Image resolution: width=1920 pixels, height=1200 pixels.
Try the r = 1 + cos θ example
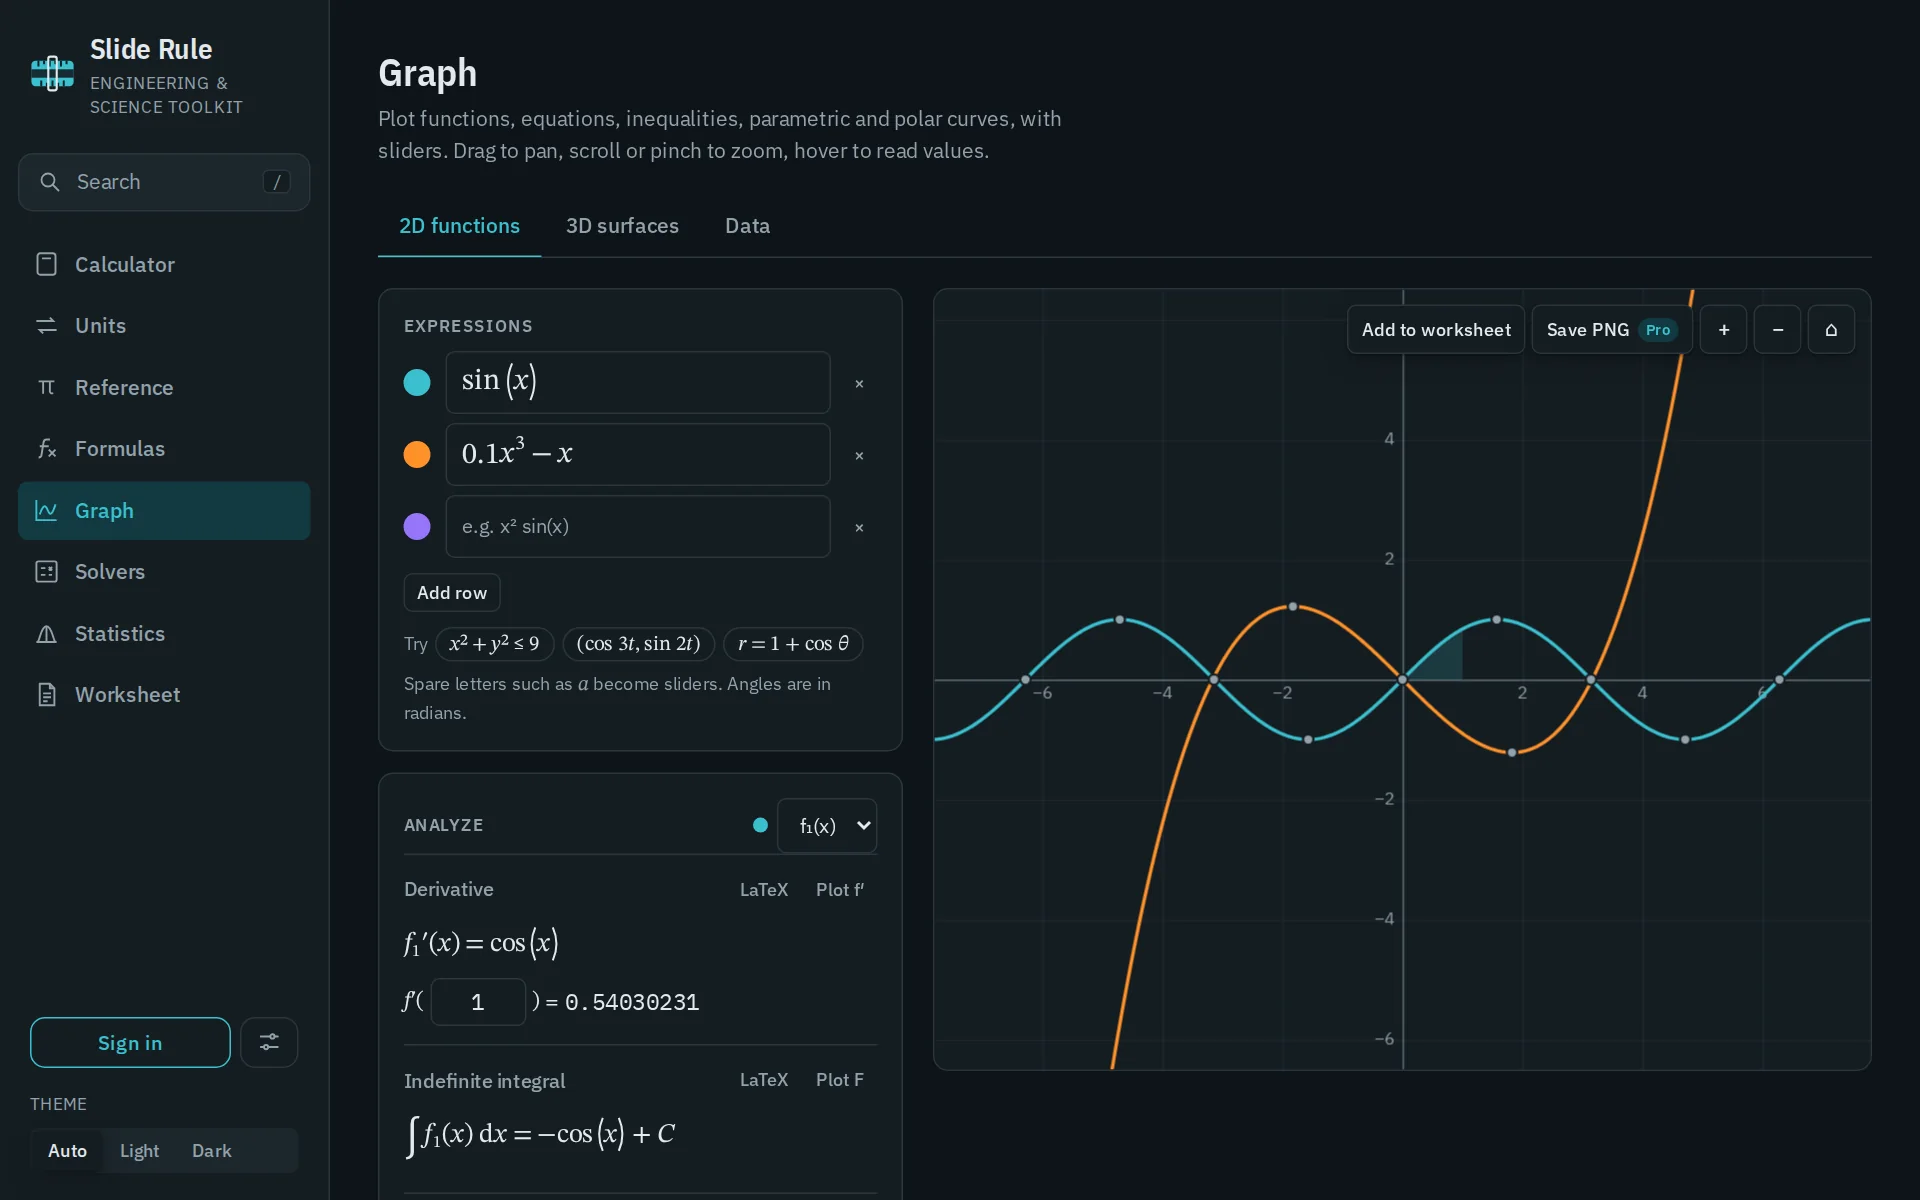click(x=793, y=644)
